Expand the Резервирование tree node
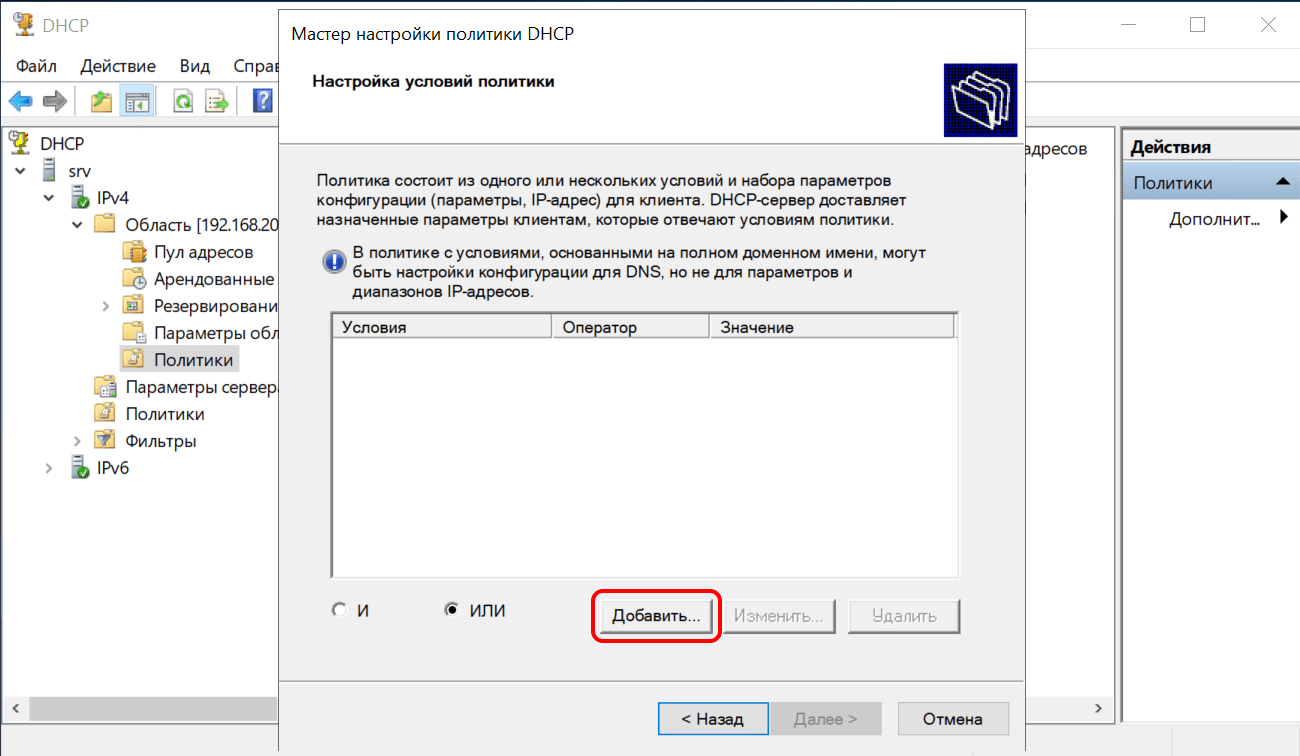This screenshot has width=1300, height=756. coord(106,306)
